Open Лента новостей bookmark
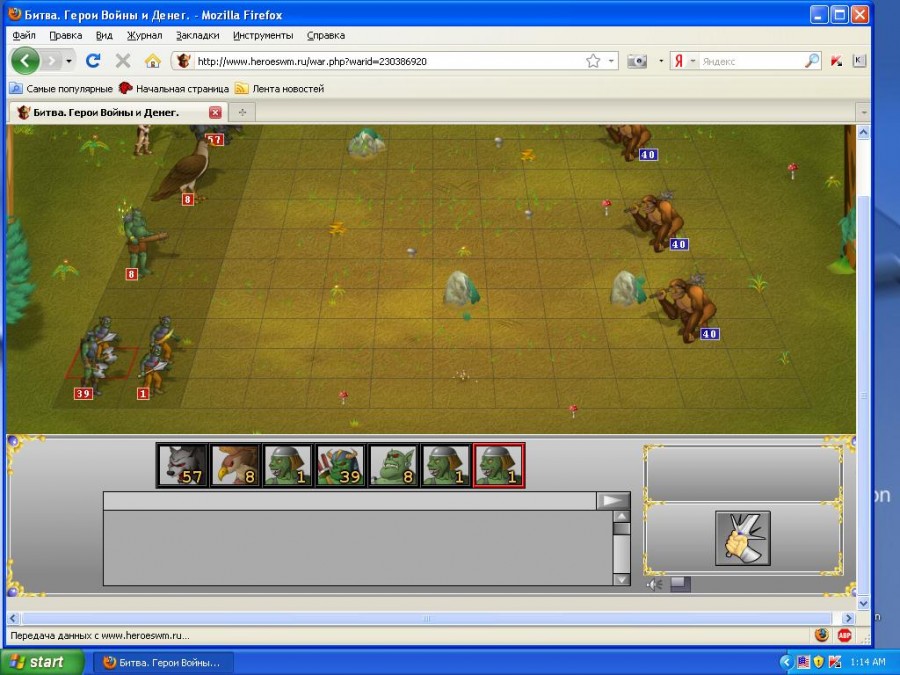 click(x=280, y=89)
